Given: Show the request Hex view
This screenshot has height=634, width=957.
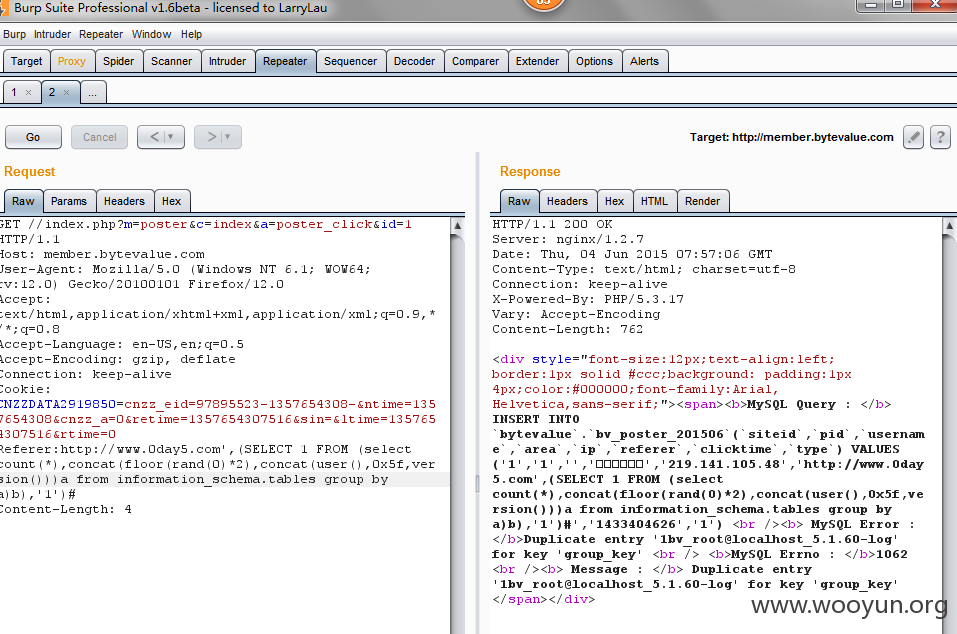Looking at the screenshot, I should coord(172,201).
